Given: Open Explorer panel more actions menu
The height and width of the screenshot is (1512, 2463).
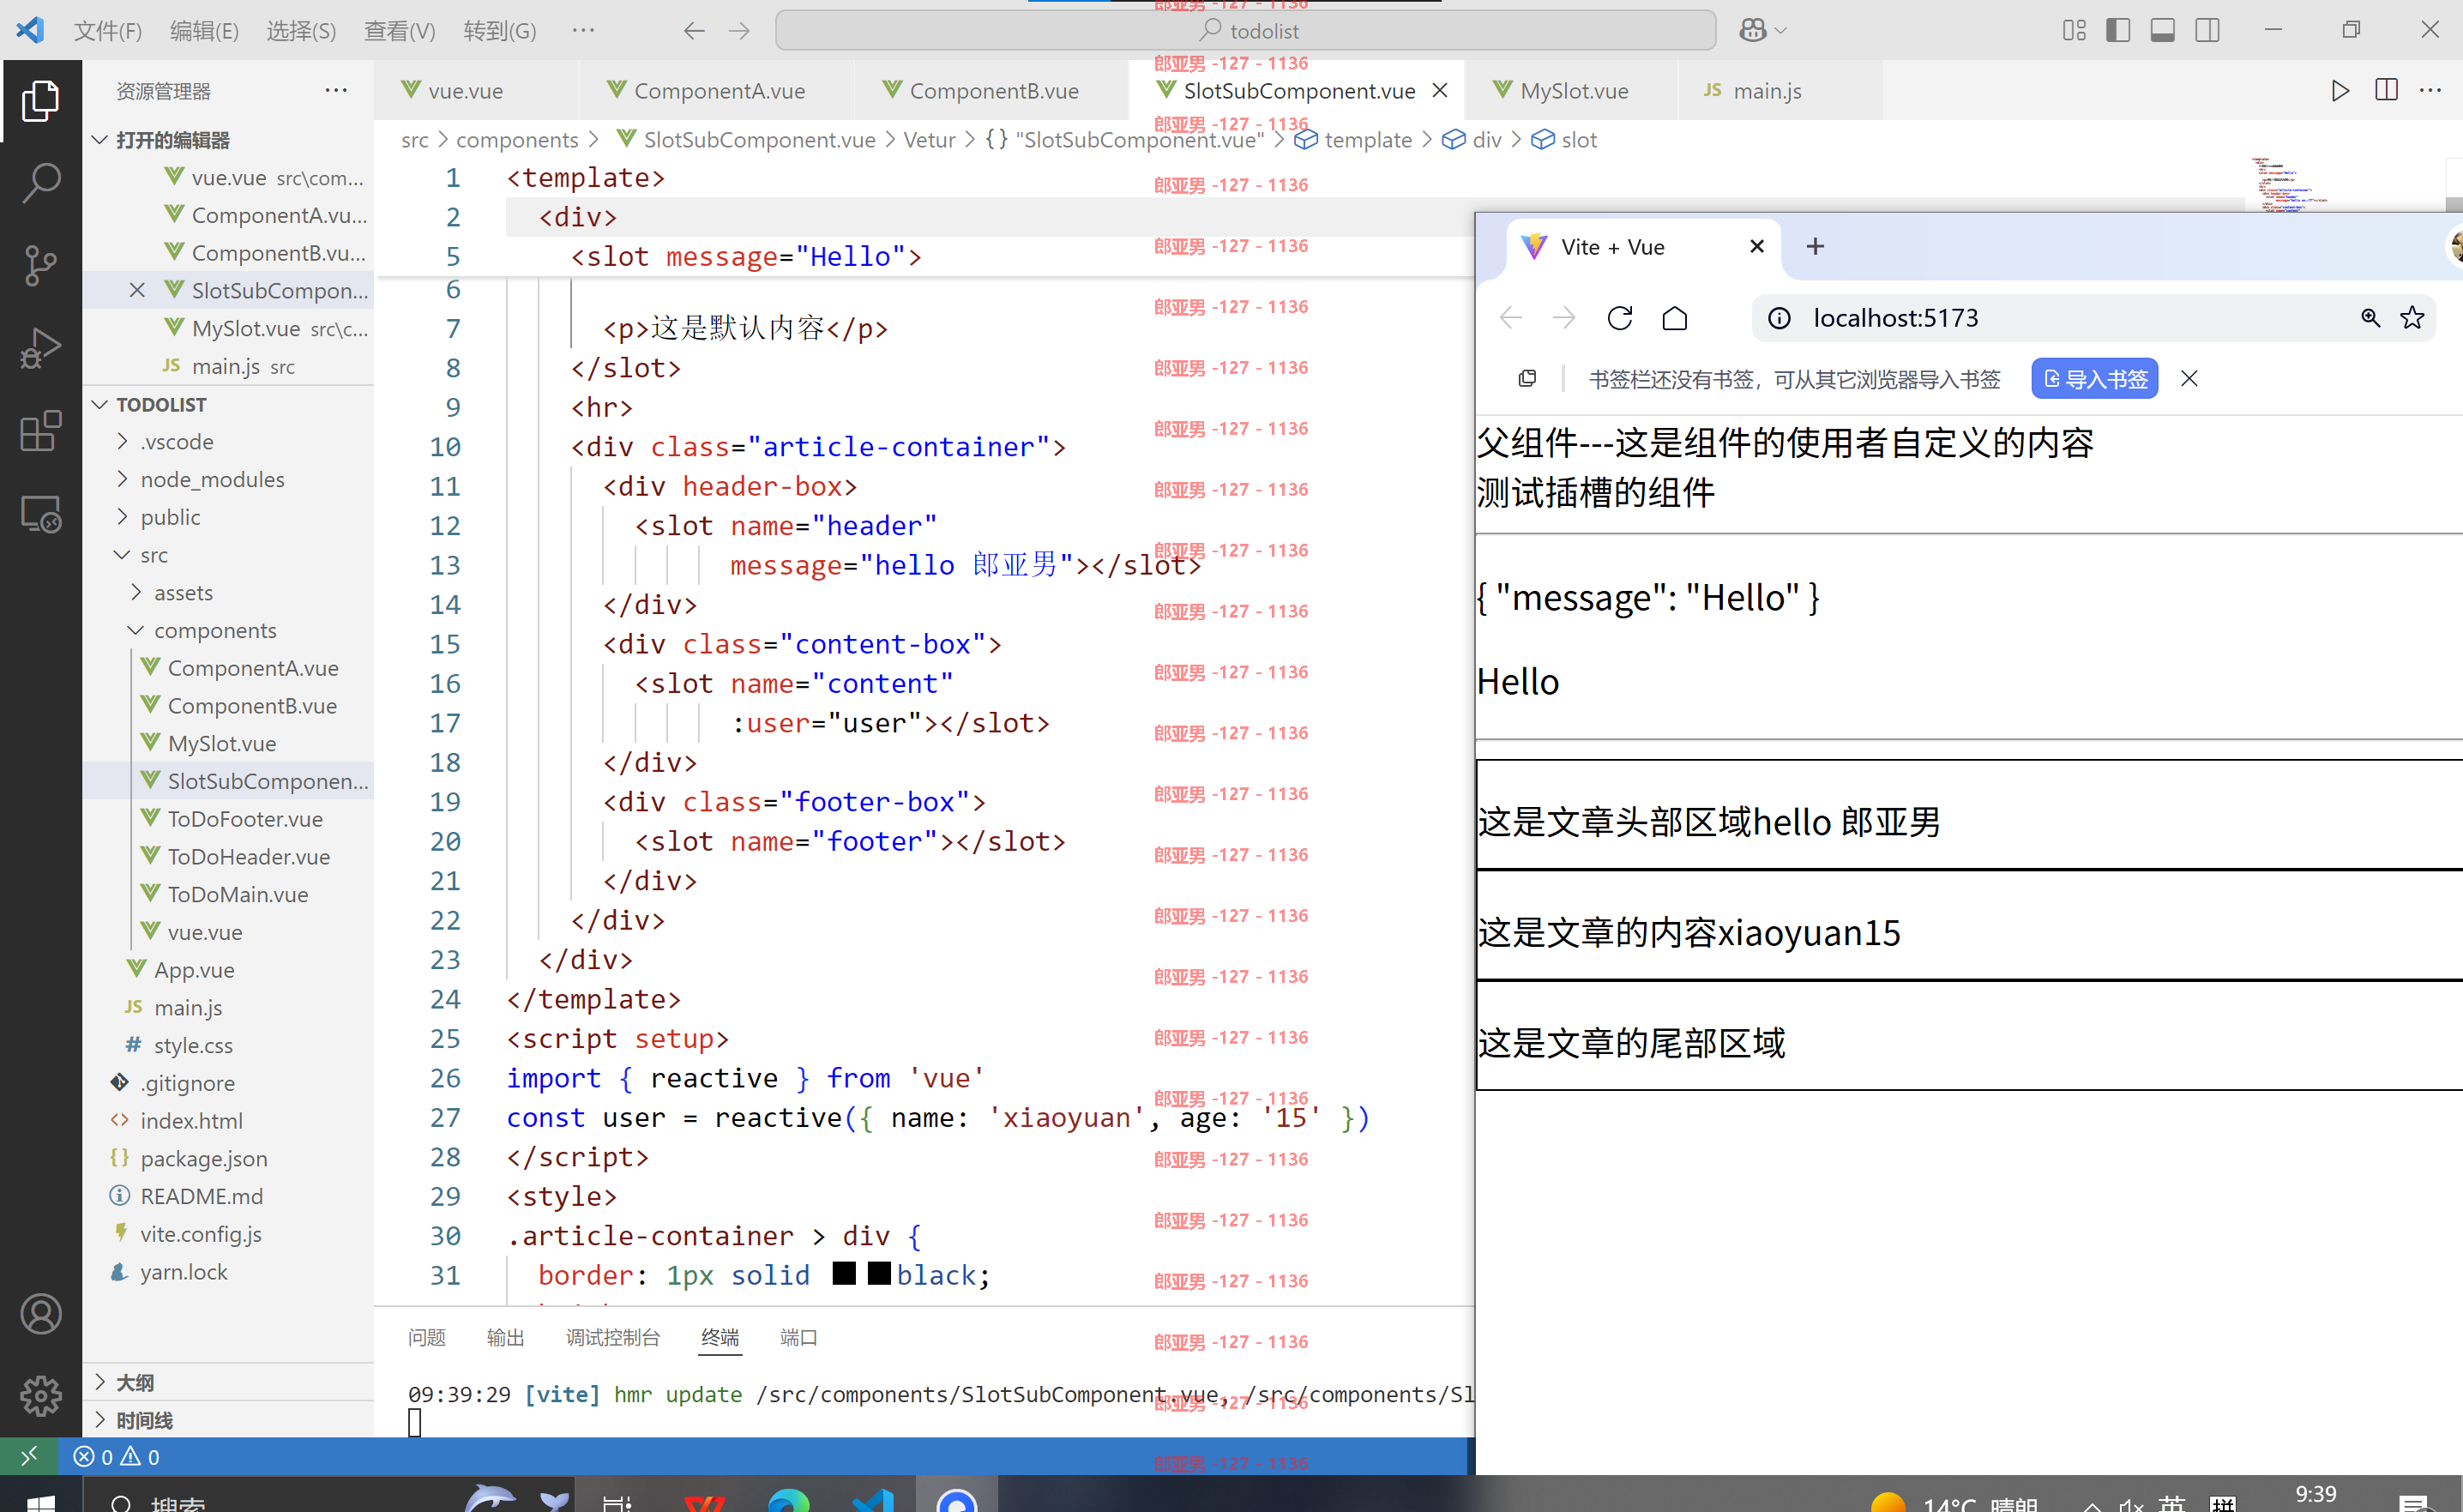Looking at the screenshot, I should click(336, 91).
